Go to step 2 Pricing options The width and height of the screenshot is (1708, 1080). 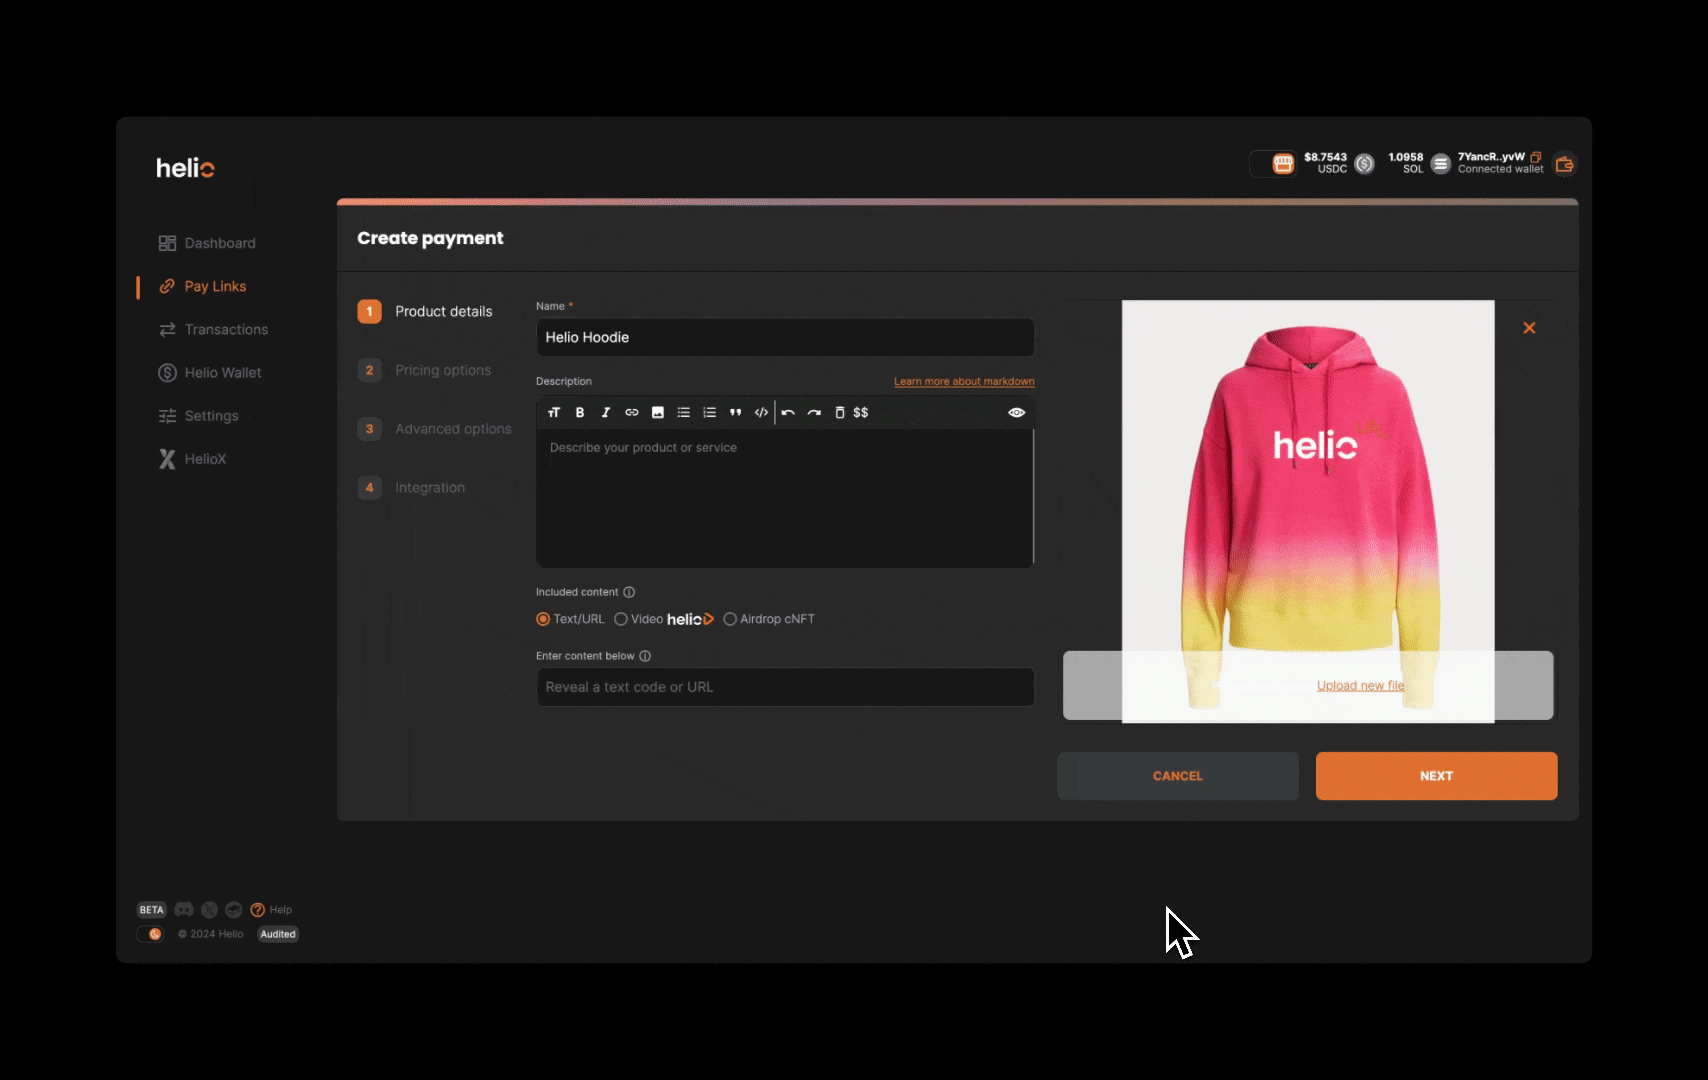(425, 370)
